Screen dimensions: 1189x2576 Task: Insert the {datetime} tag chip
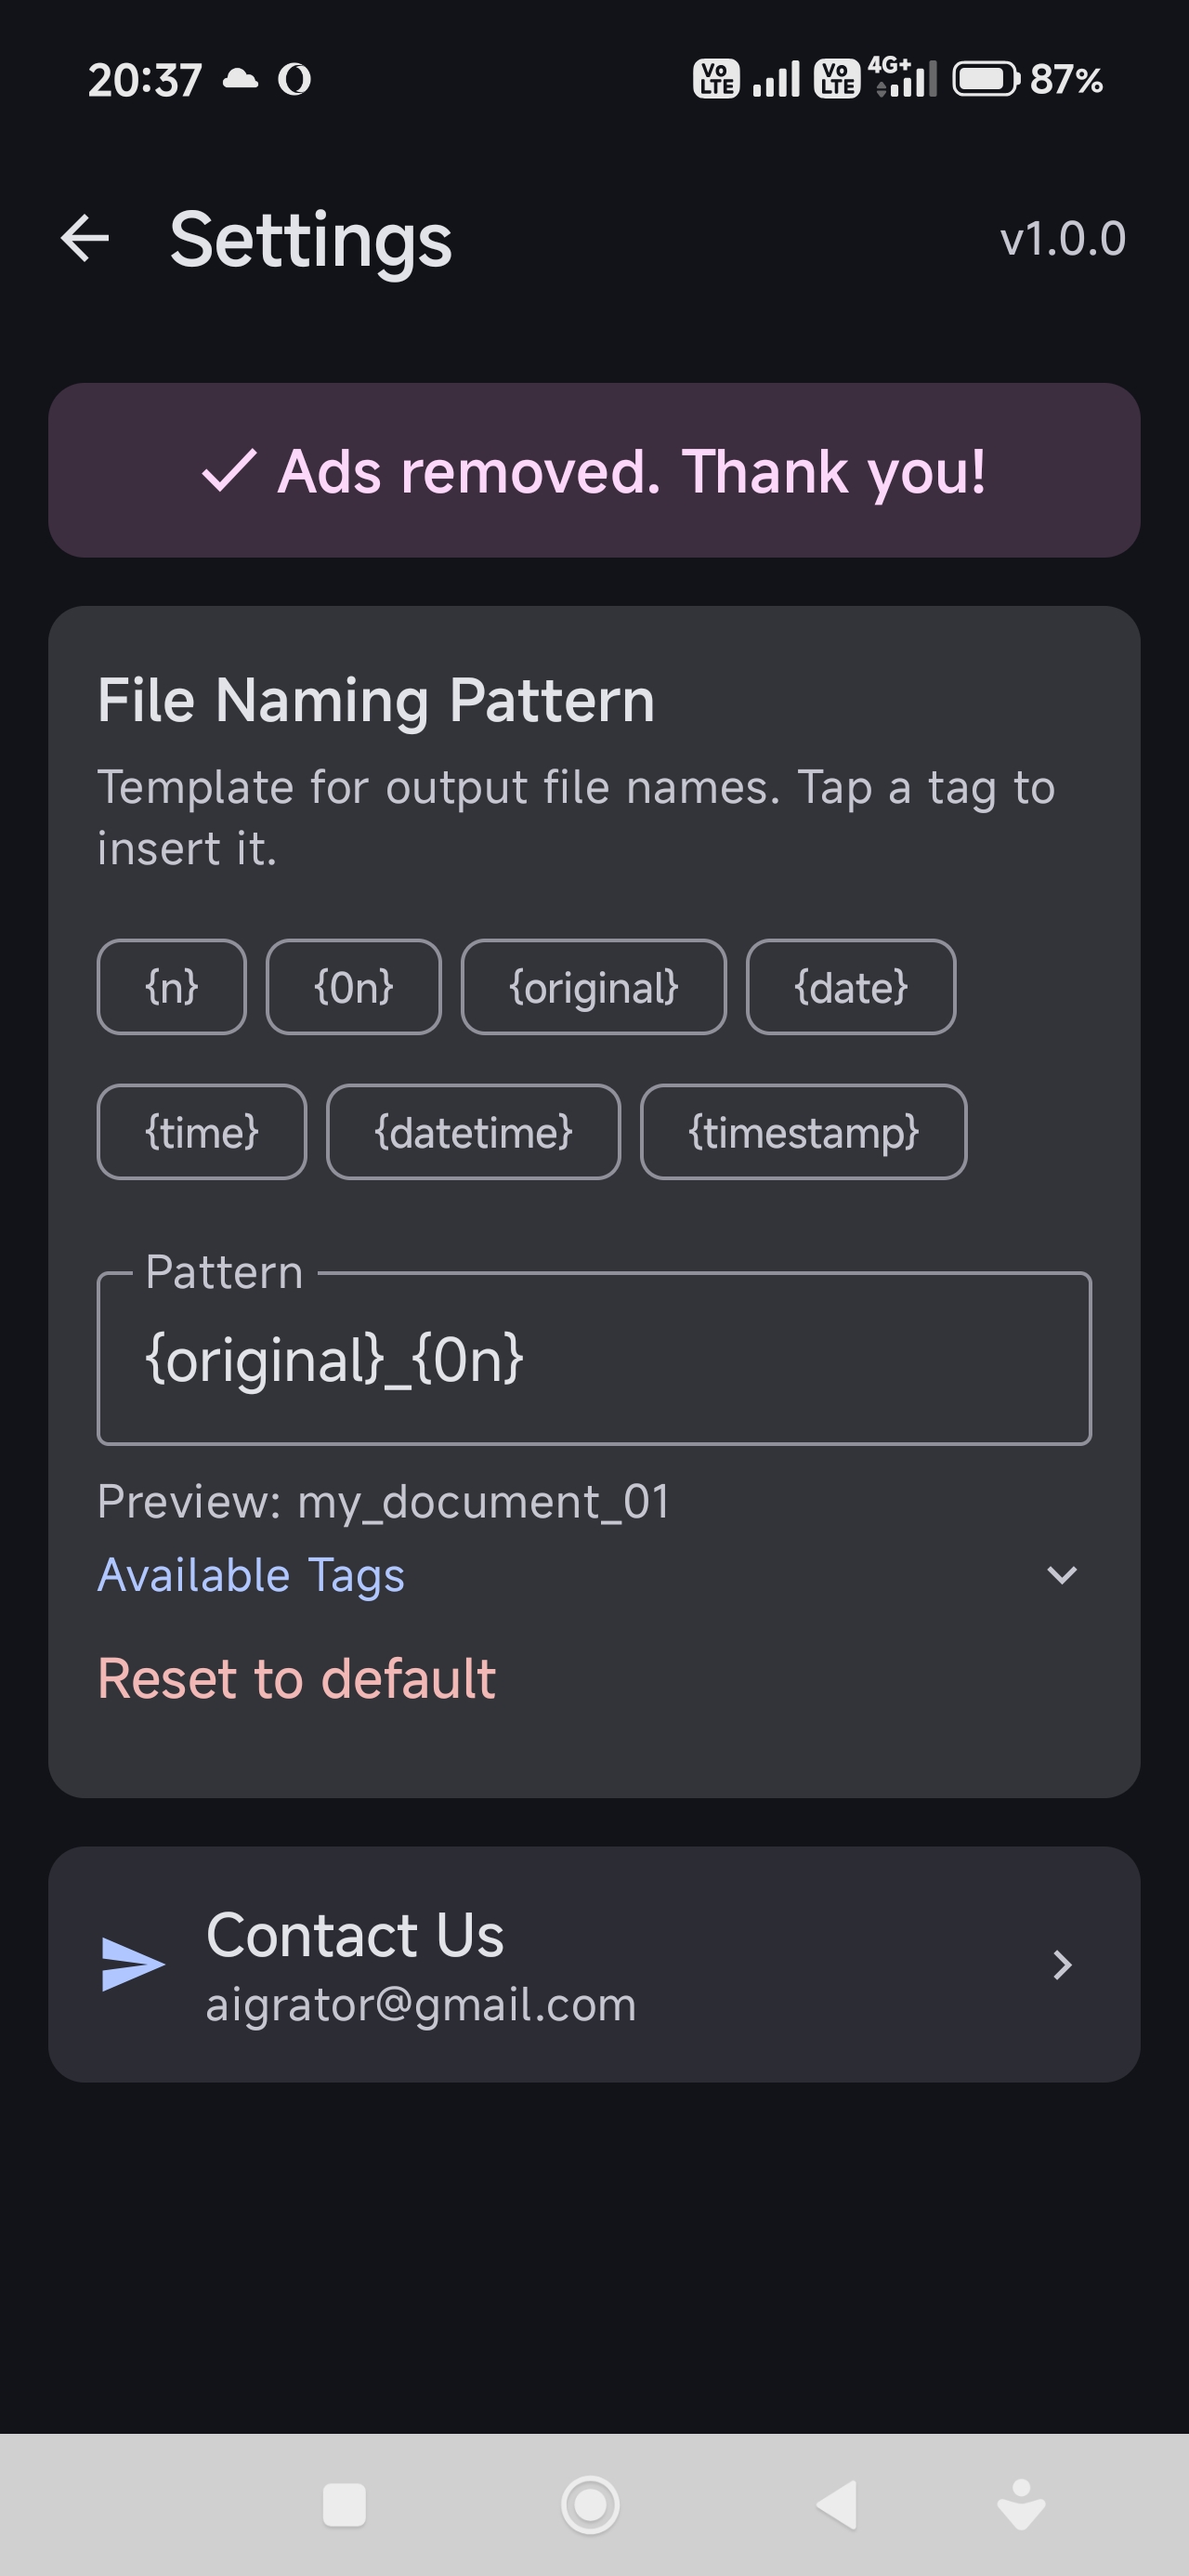coord(474,1132)
